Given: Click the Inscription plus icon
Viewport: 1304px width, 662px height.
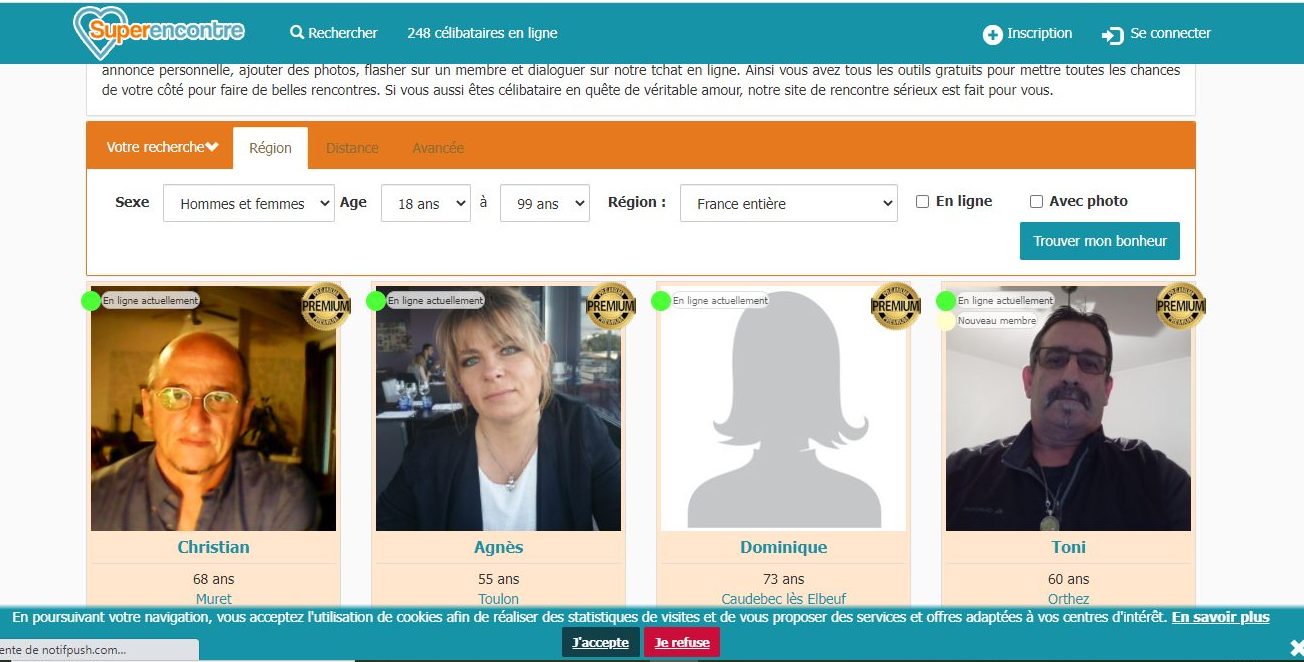Looking at the screenshot, I should click(x=993, y=34).
